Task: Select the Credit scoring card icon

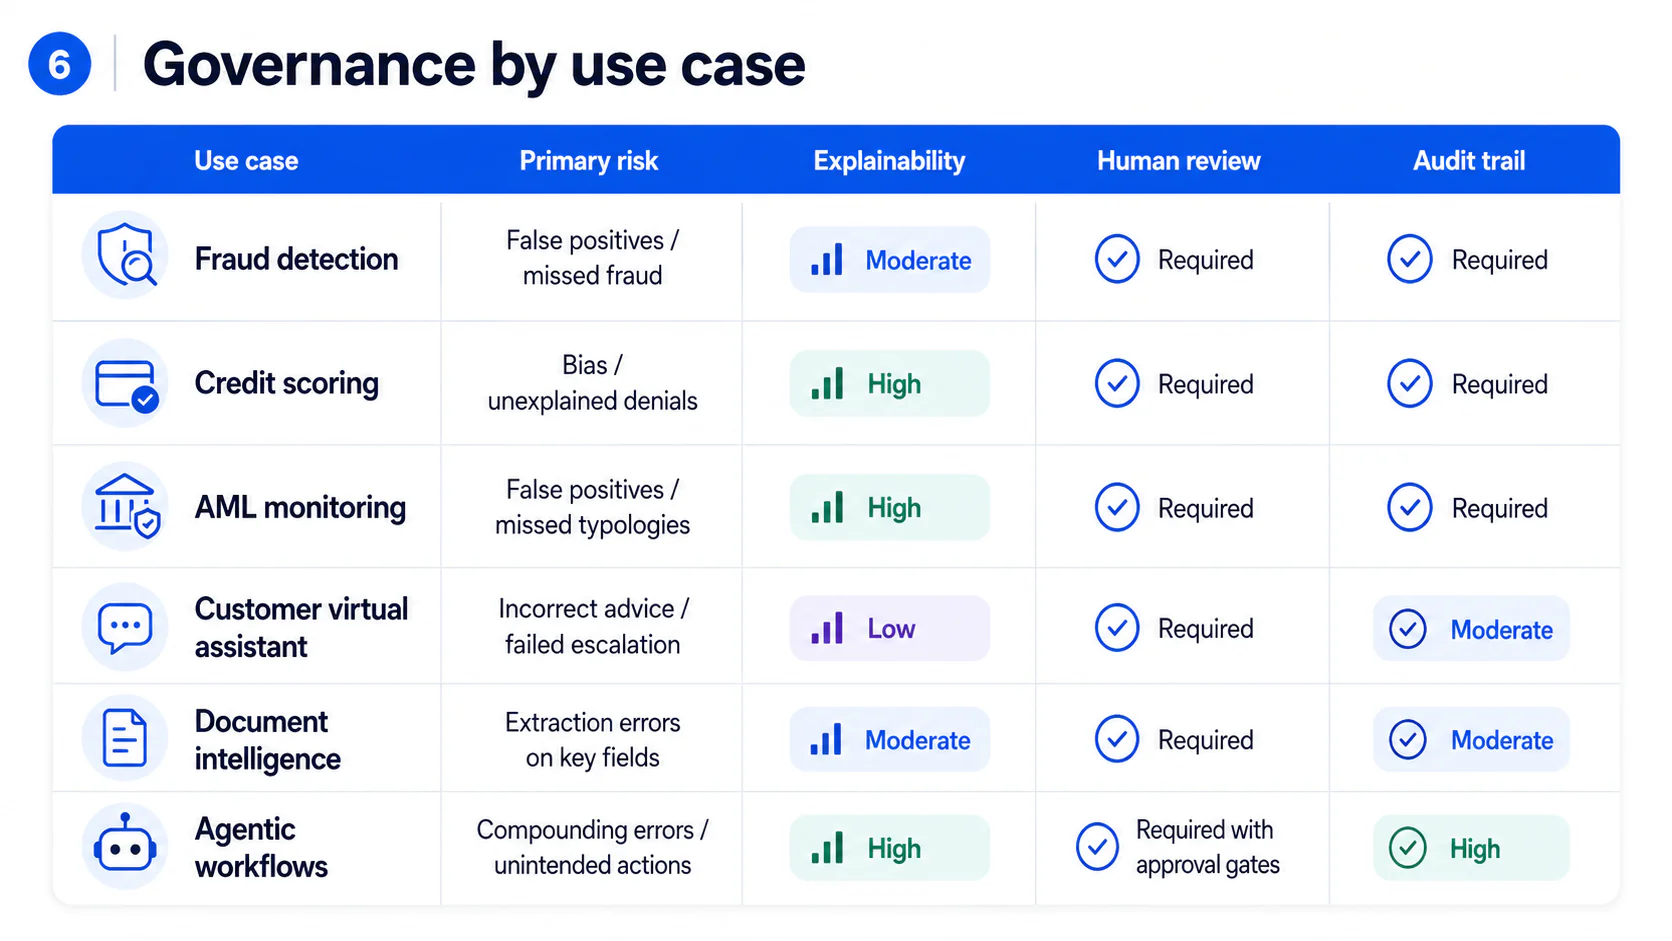Action: tap(125, 384)
